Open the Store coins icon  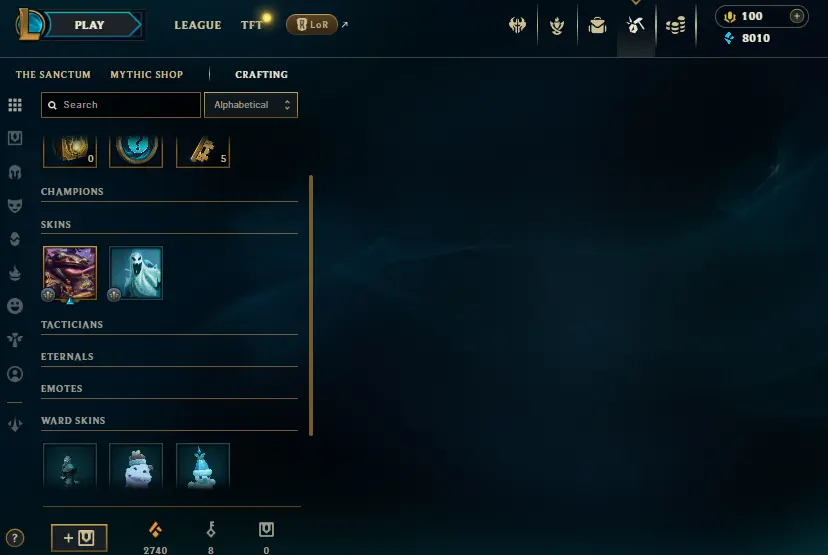[675, 25]
